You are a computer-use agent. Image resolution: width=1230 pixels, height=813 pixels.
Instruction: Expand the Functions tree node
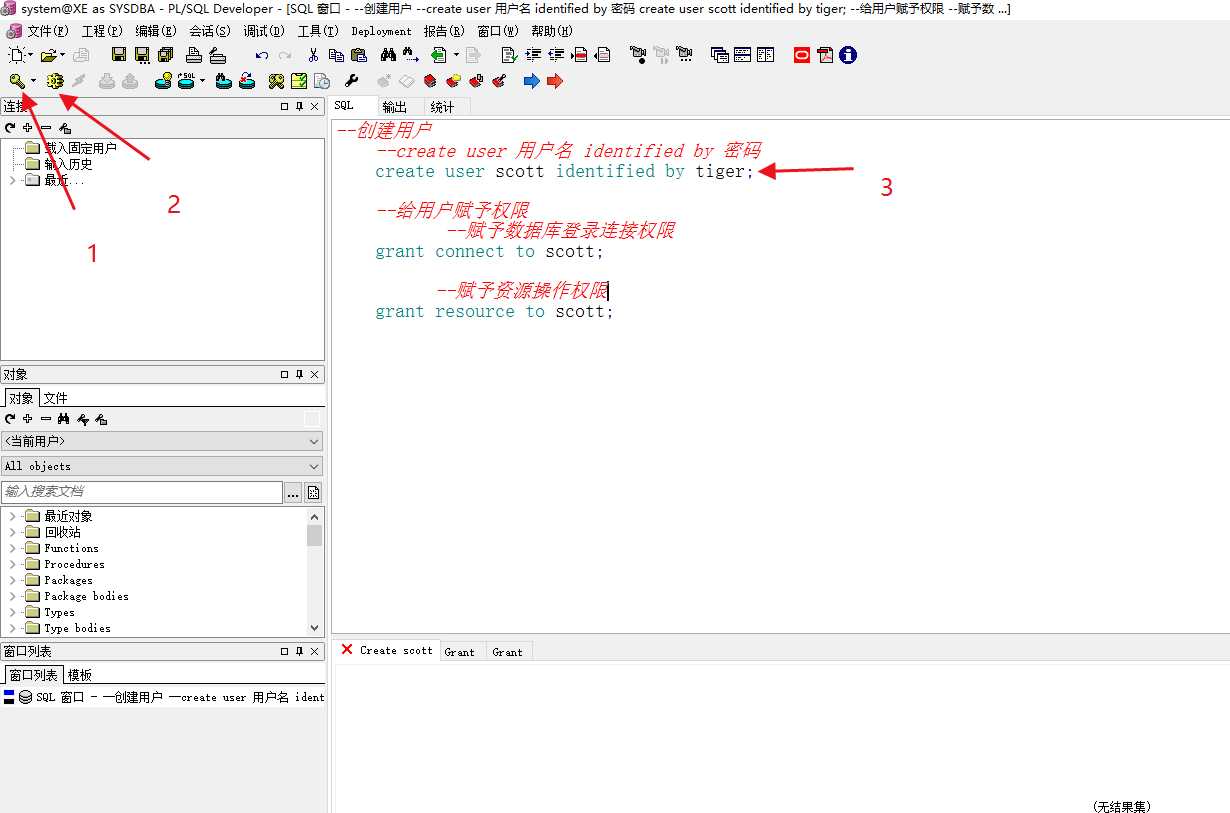(12, 548)
